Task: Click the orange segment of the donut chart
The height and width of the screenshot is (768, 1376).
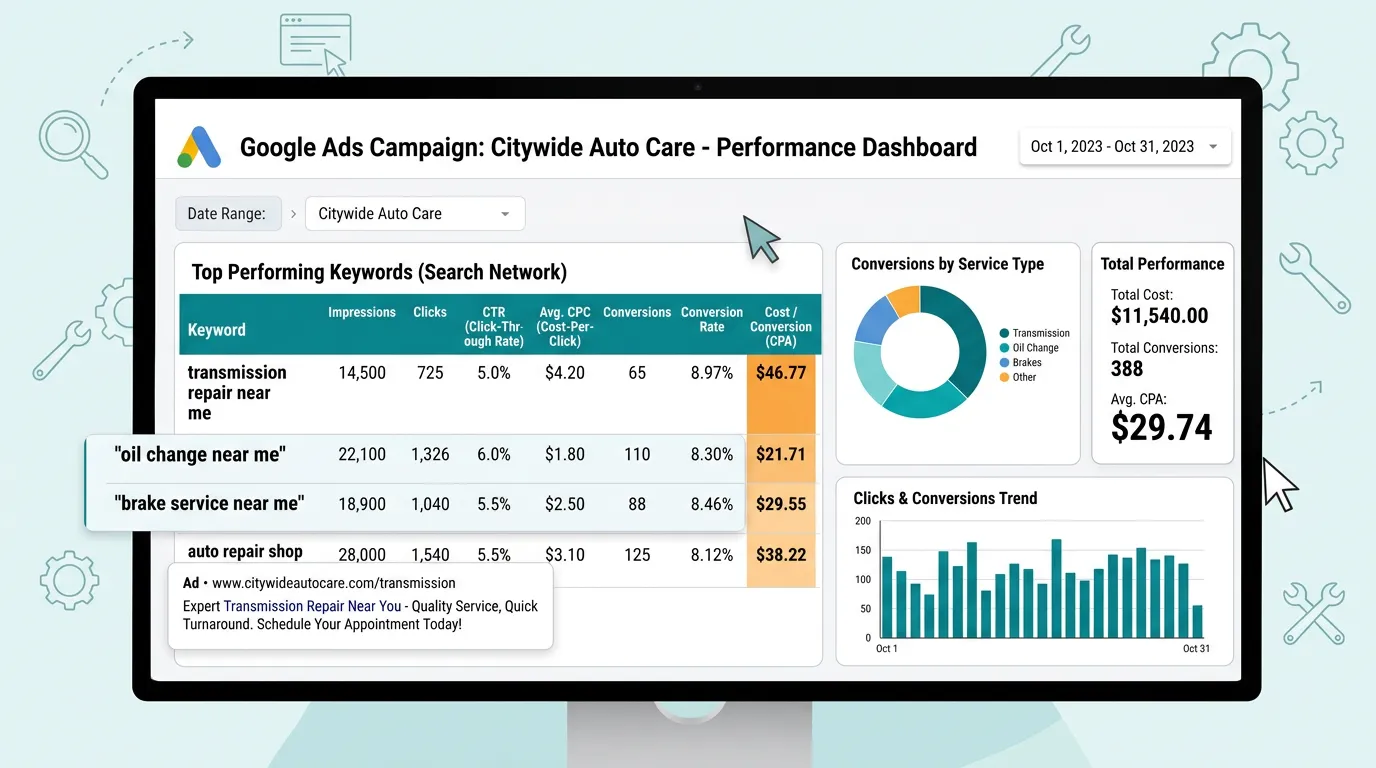Action: pos(904,299)
